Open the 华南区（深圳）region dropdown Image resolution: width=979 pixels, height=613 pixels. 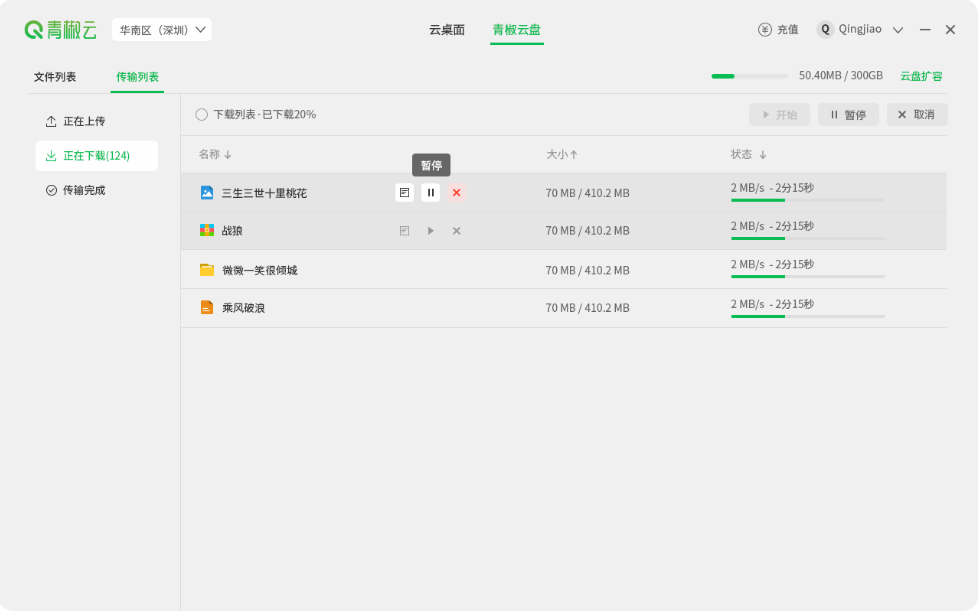161,29
